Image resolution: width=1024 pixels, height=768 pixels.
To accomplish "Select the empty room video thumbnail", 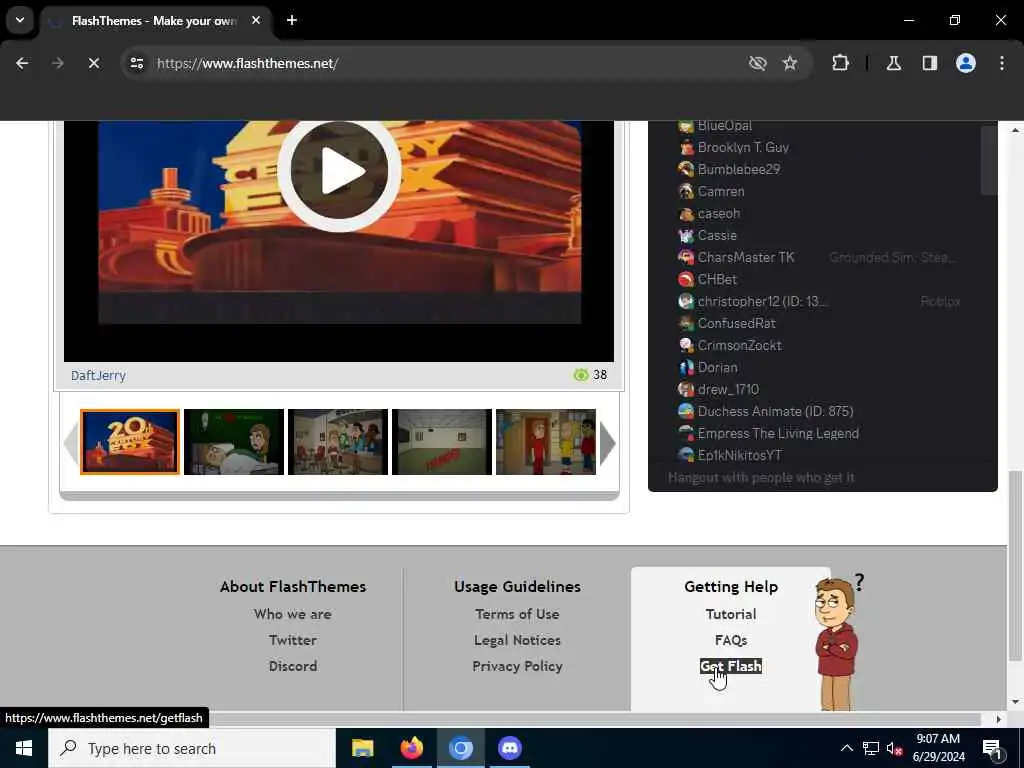I will pyautogui.click(x=441, y=441).
